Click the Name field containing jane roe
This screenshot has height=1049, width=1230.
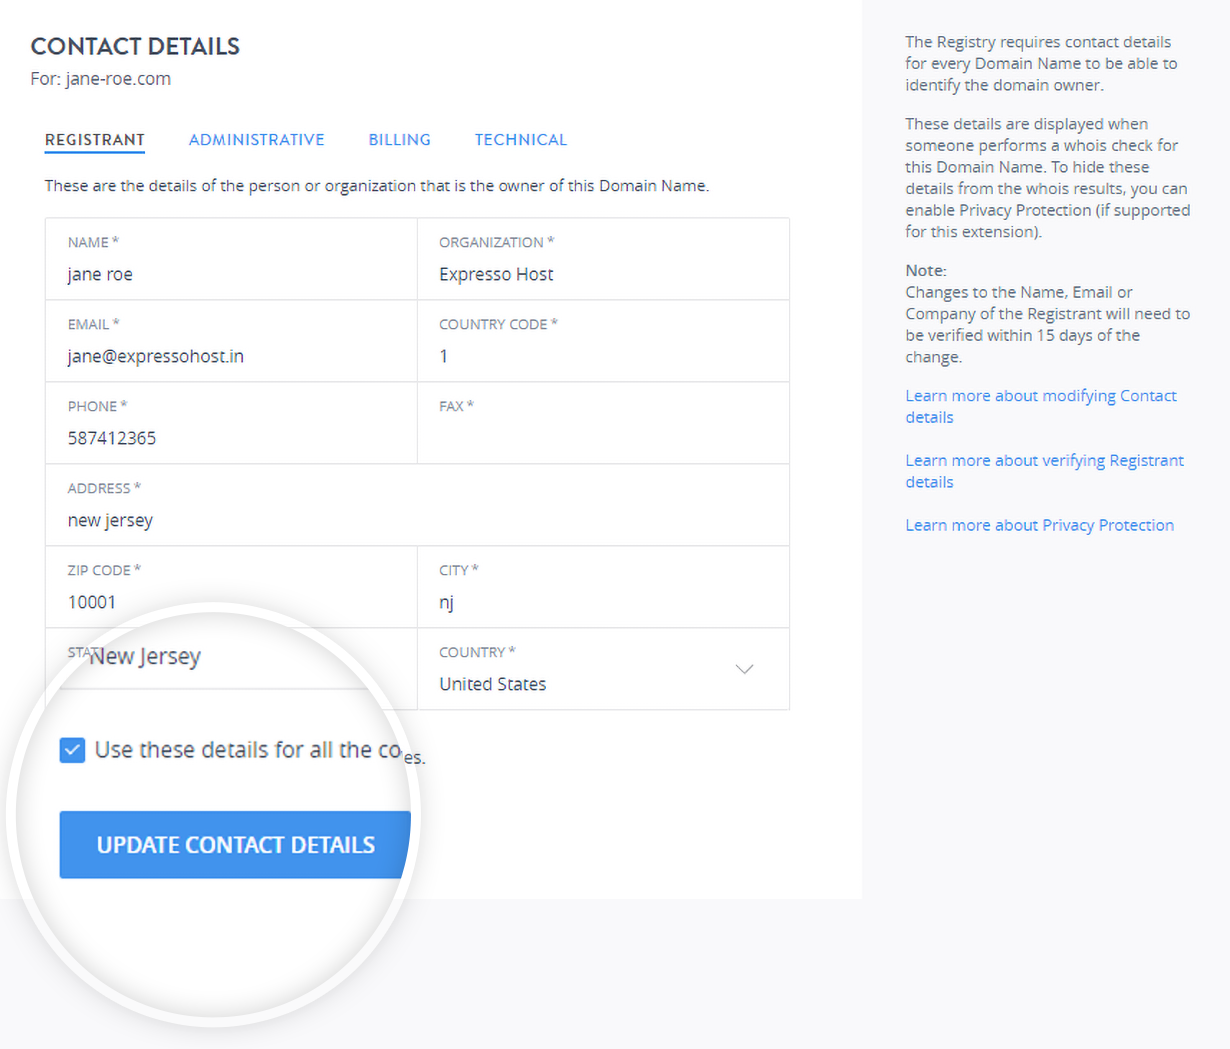230,274
